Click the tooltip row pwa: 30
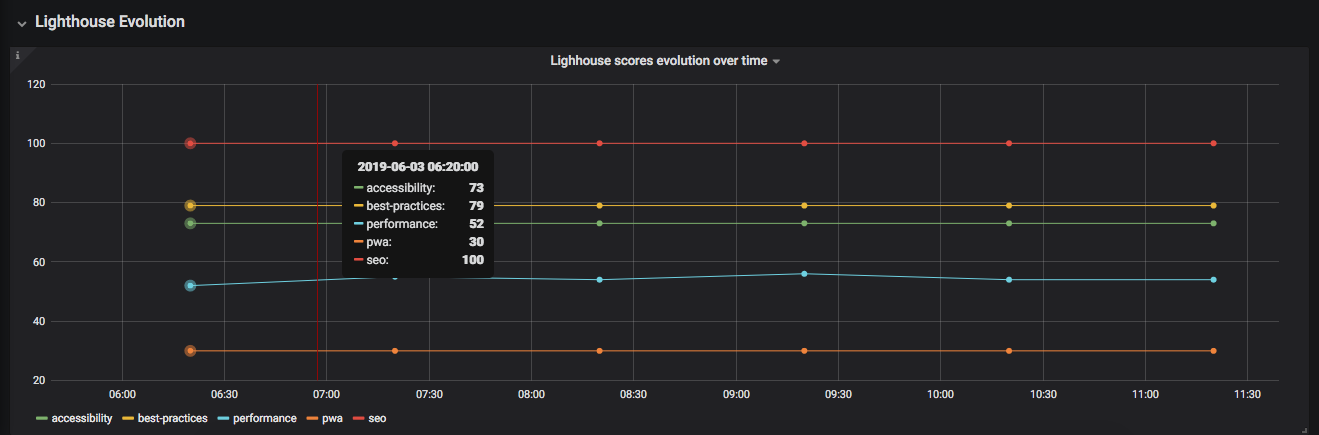Screen dimensions: 1319x435 tap(418, 242)
